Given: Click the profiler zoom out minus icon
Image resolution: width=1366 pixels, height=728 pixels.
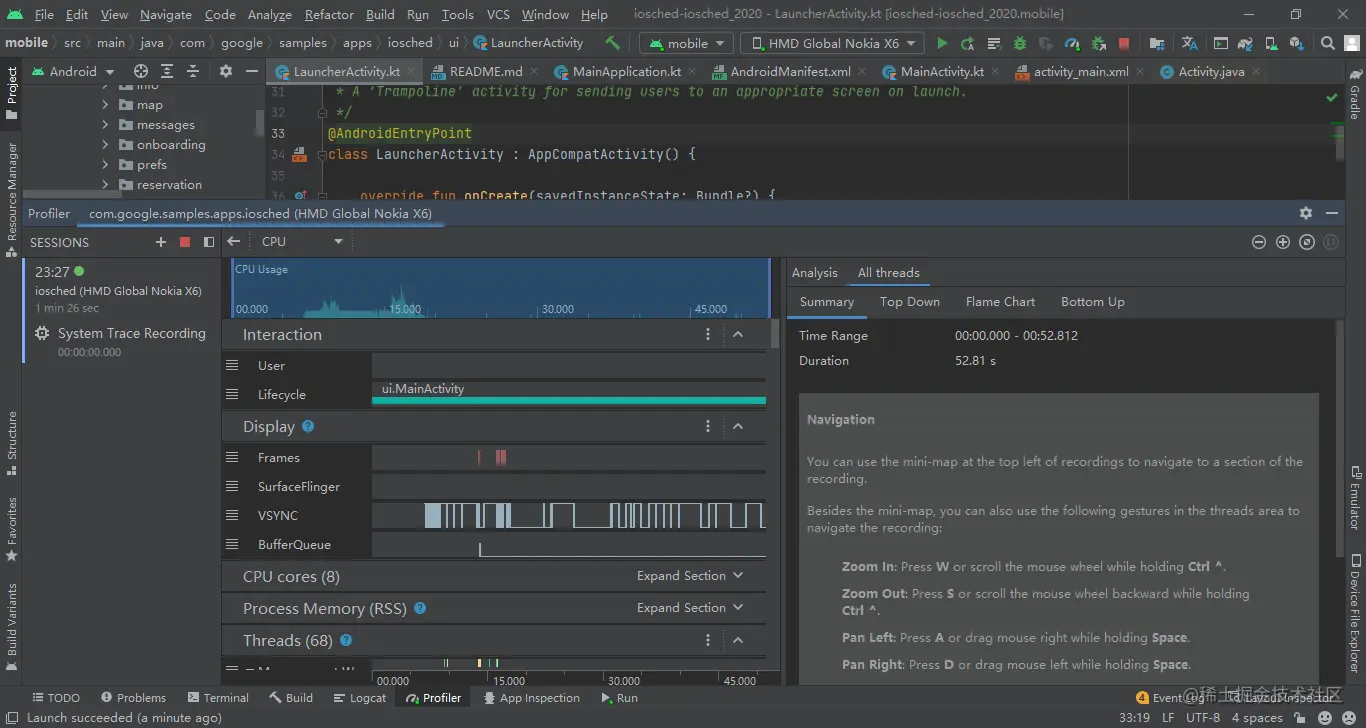Looking at the screenshot, I should coord(1259,242).
